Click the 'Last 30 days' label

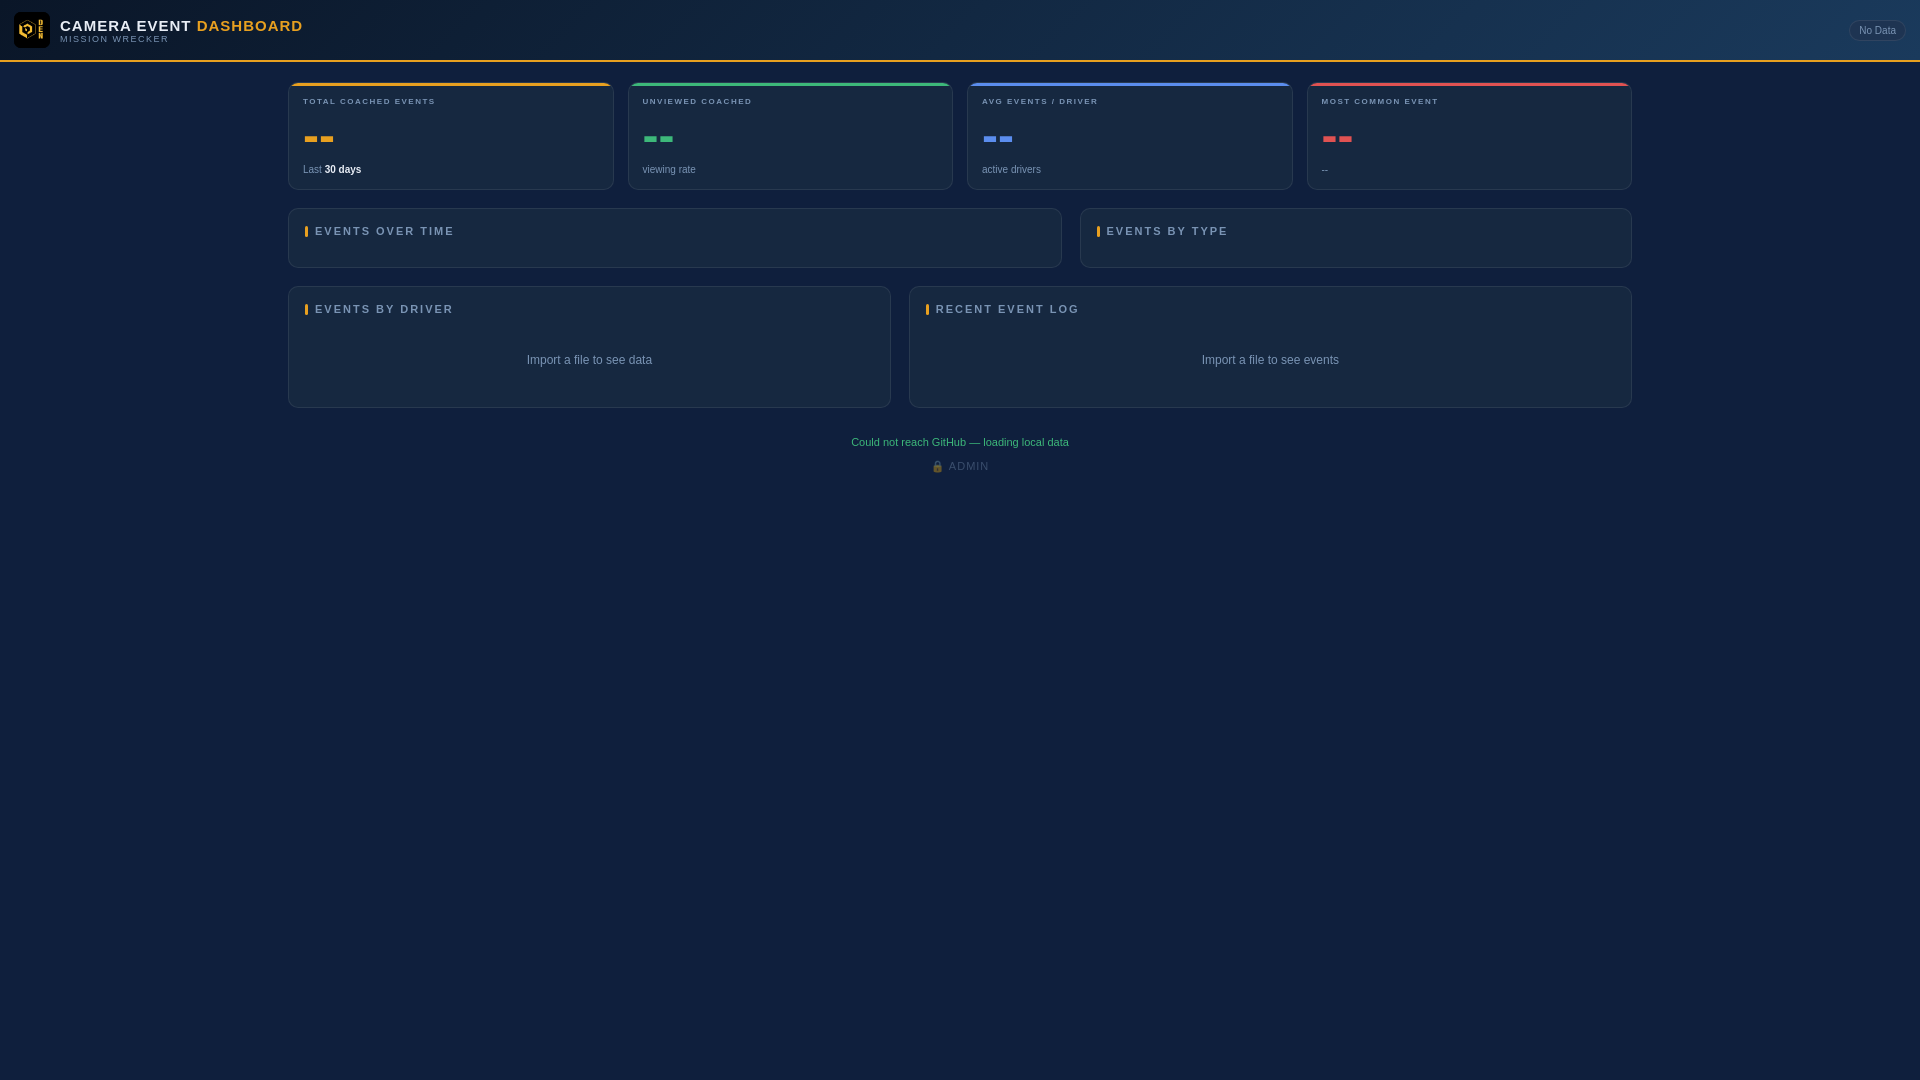pos(332,170)
